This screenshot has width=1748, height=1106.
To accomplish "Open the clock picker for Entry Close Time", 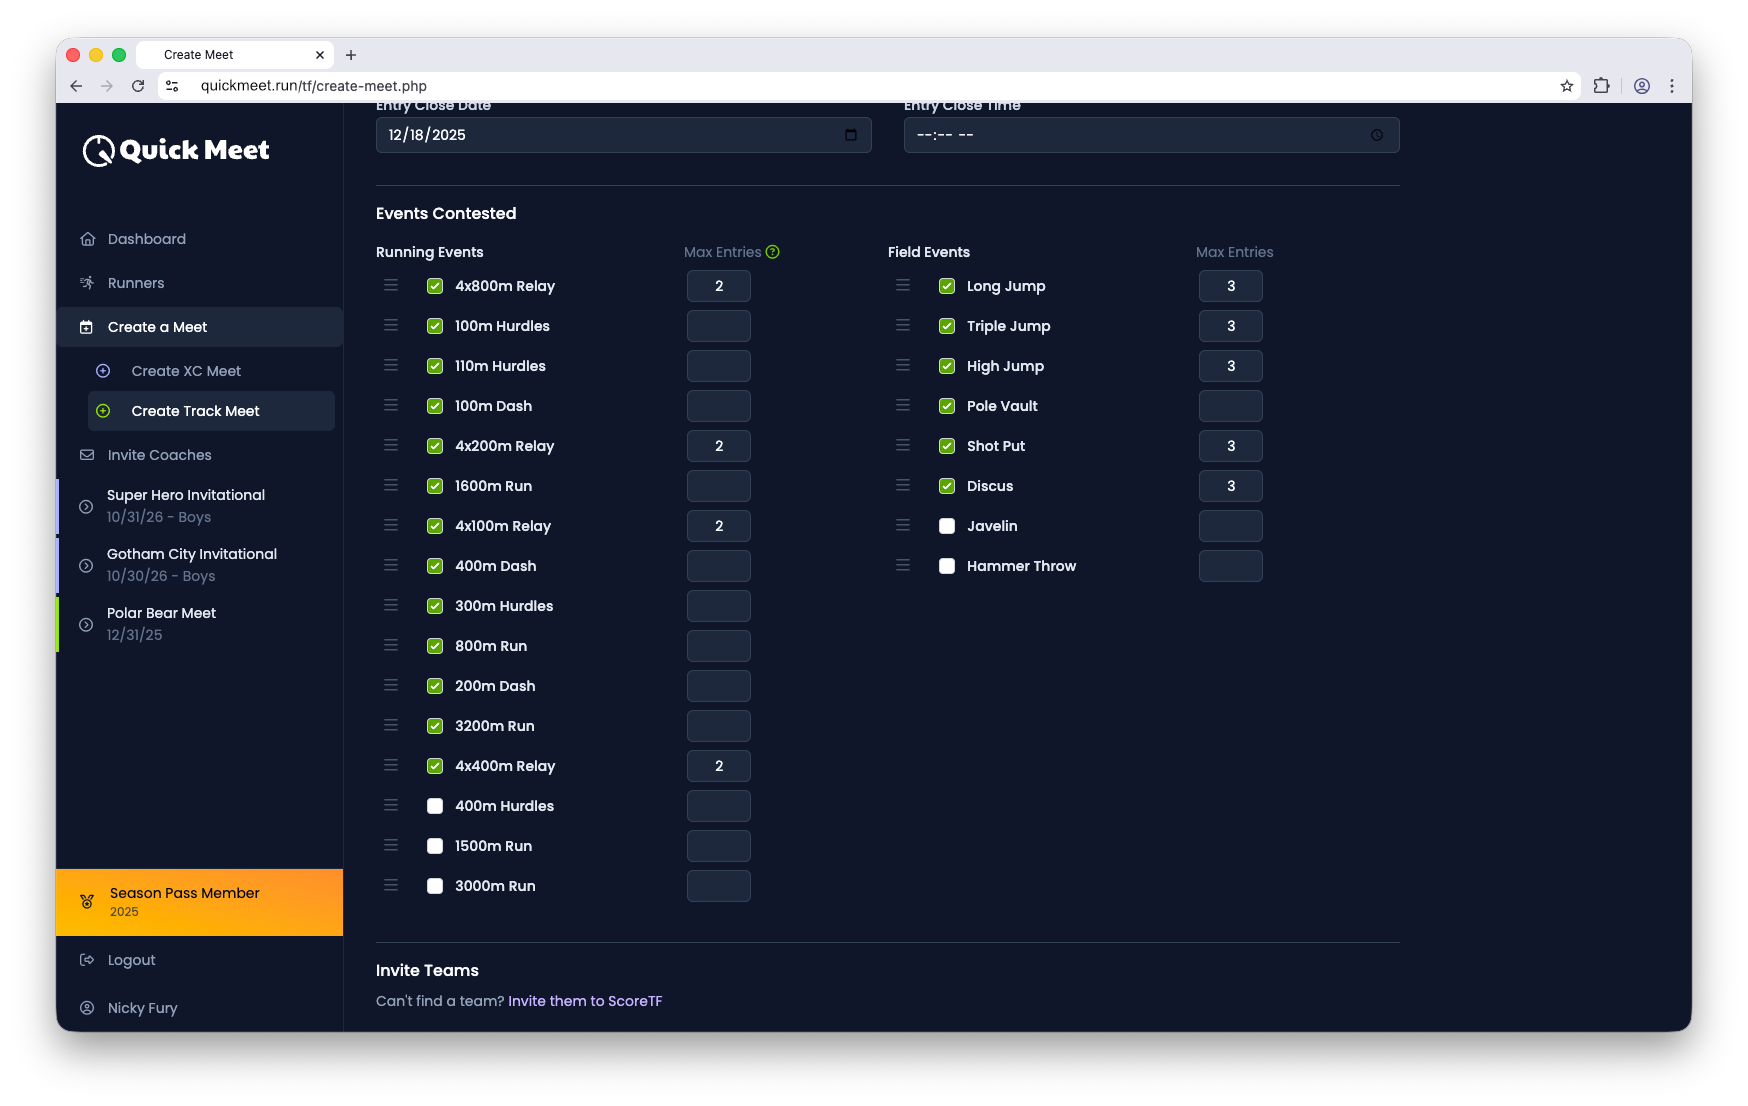I will tap(1377, 134).
